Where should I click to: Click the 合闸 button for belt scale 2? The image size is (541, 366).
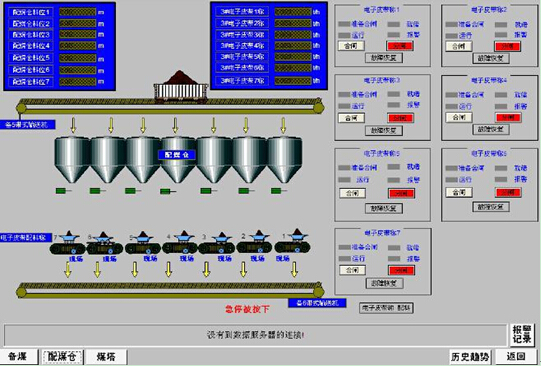(459, 46)
